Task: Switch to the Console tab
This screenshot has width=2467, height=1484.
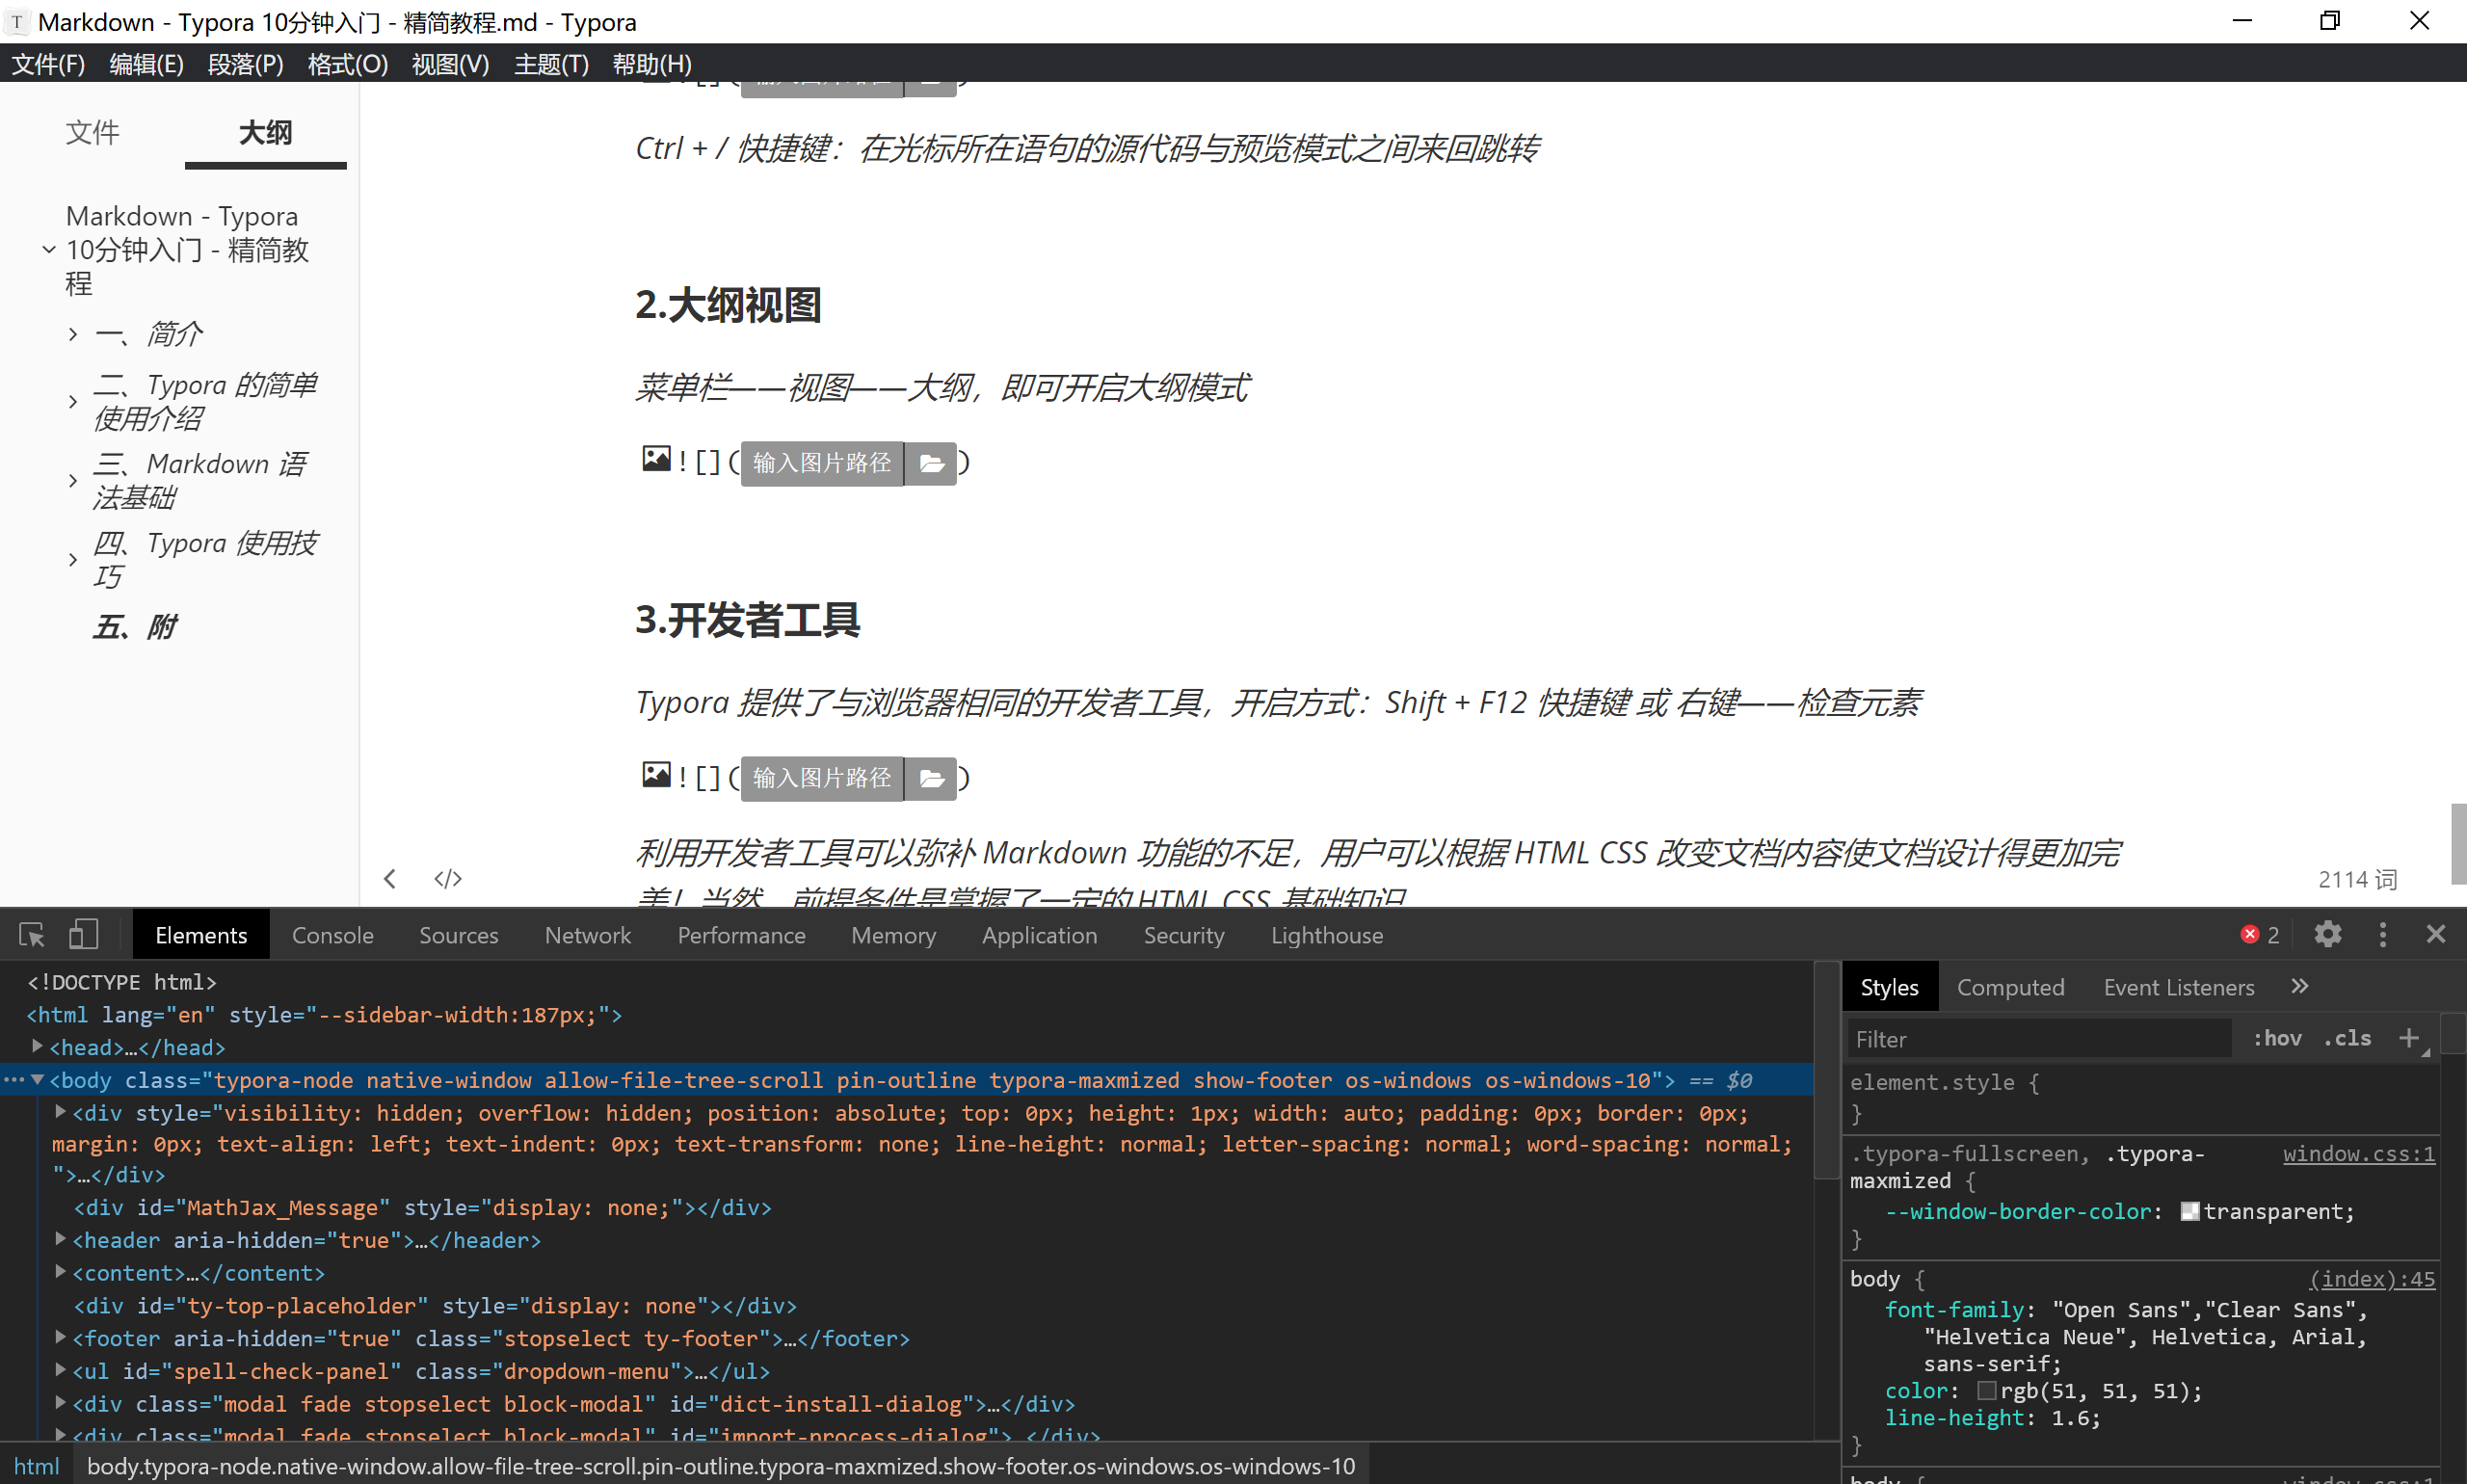Action: pyautogui.click(x=332, y=935)
